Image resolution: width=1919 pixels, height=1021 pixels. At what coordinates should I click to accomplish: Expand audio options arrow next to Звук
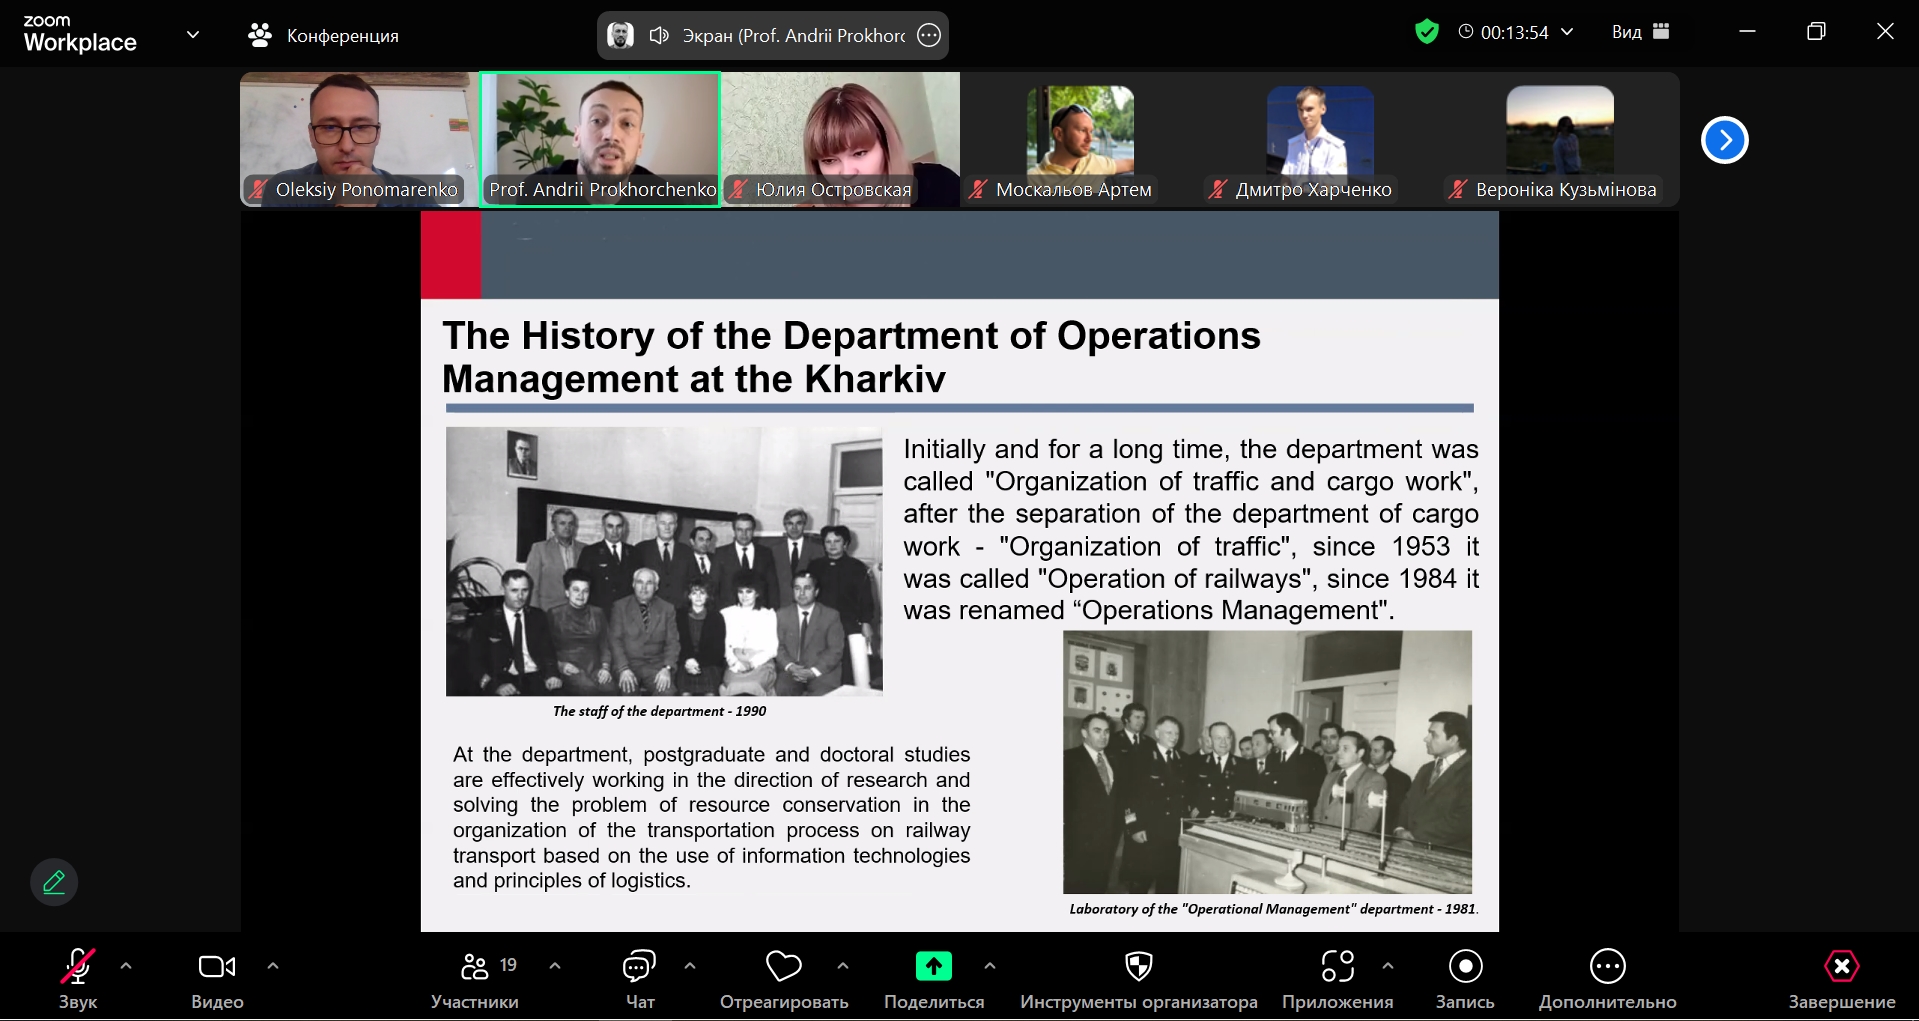click(x=126, y=966)
